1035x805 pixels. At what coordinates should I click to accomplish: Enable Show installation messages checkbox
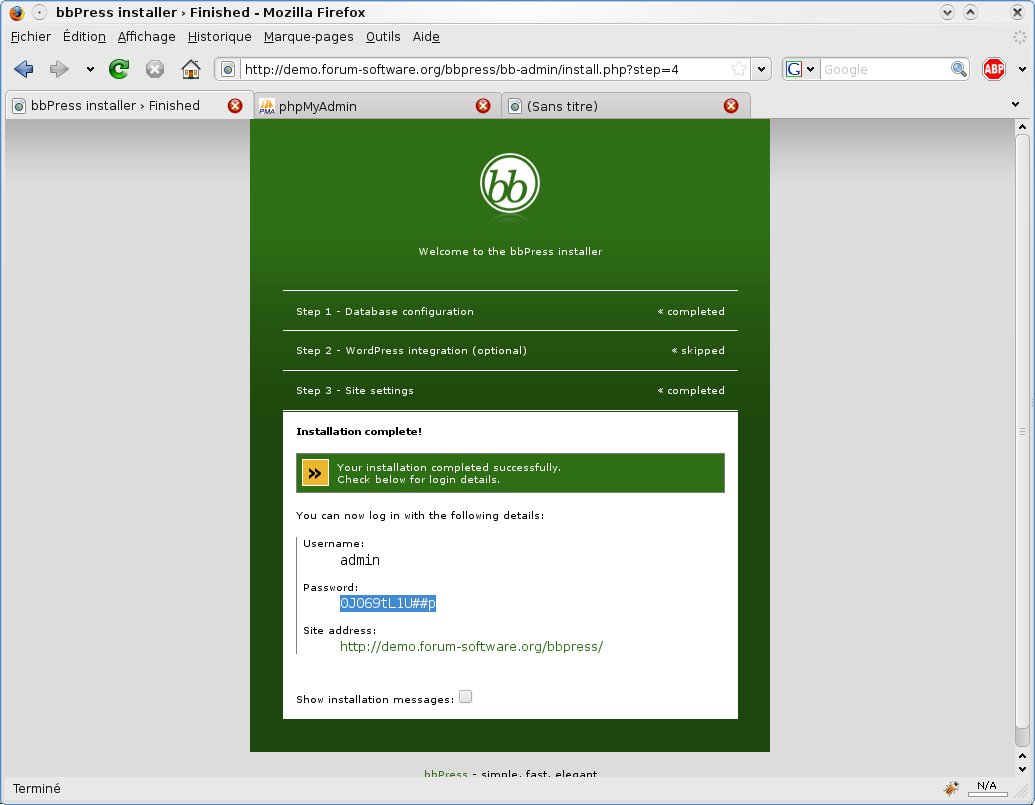click(x=465, y=697)
